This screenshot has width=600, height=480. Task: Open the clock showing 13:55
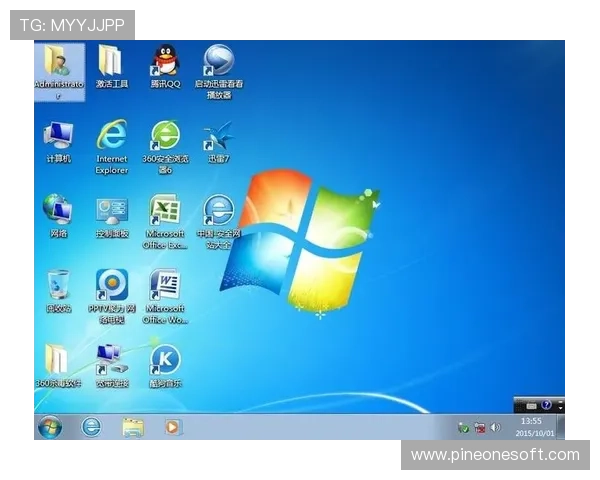click(x=534, y=427)
